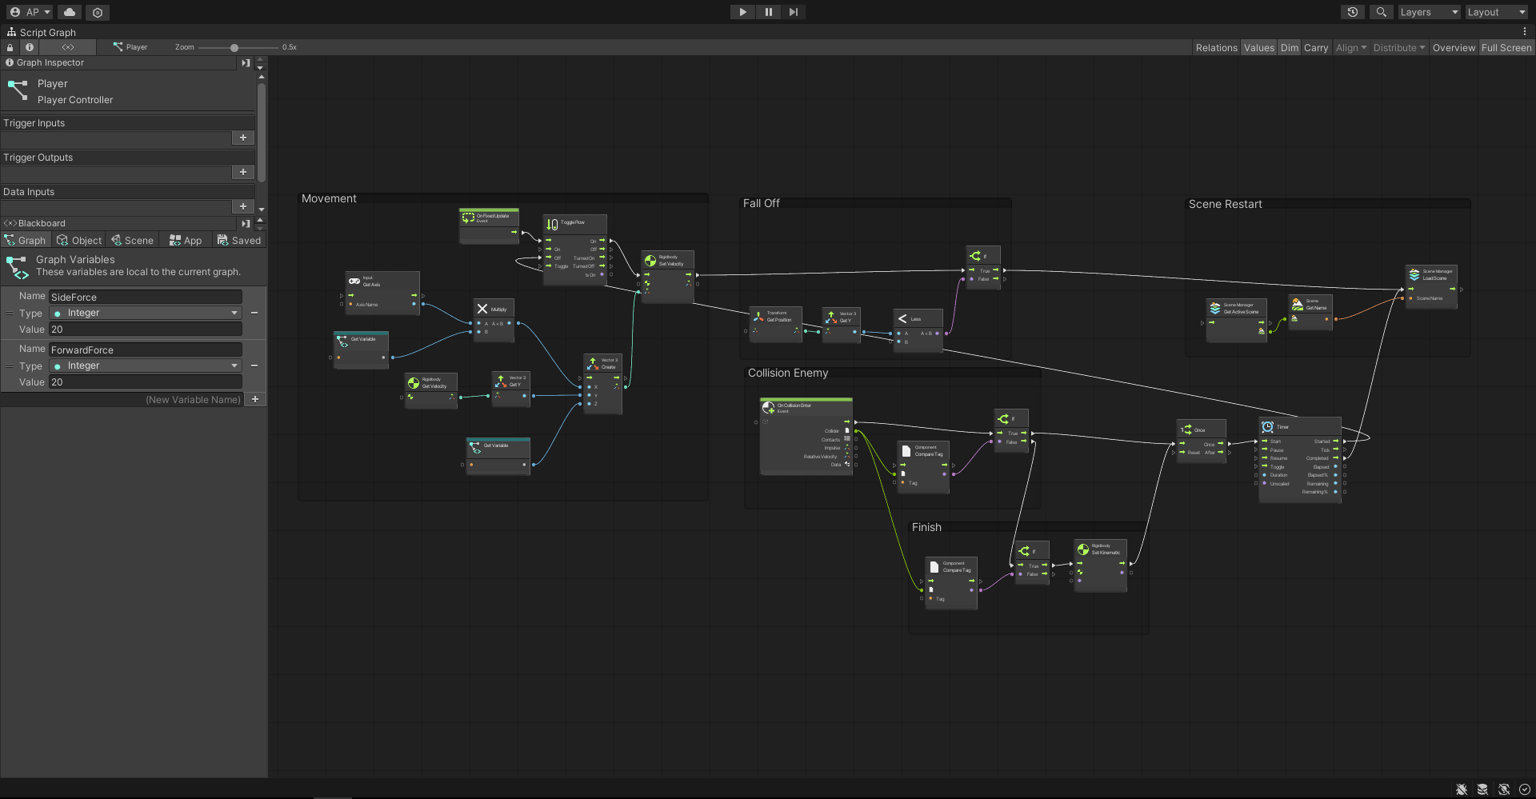Screen dimensions: 1536x799
Task: Open the SideForce Type dropdown
Action: pos(145,313)
